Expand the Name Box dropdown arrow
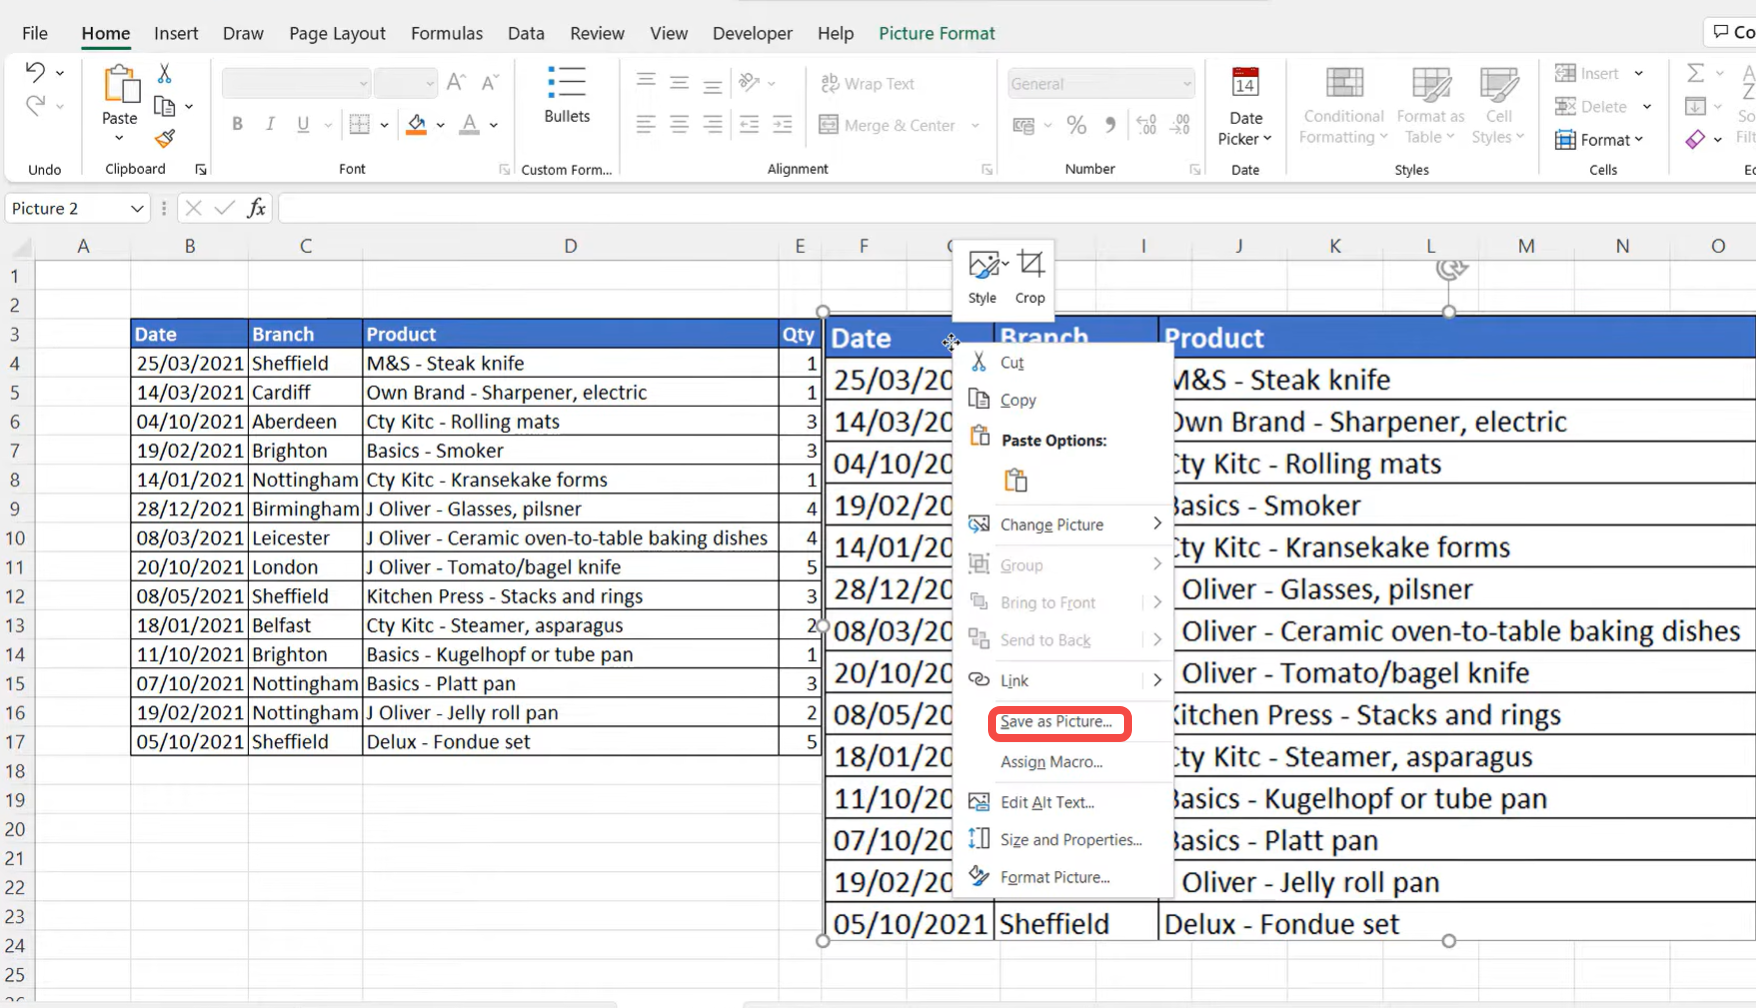This screenshot has width=1756, height=1008. click(x=137, y=208)
